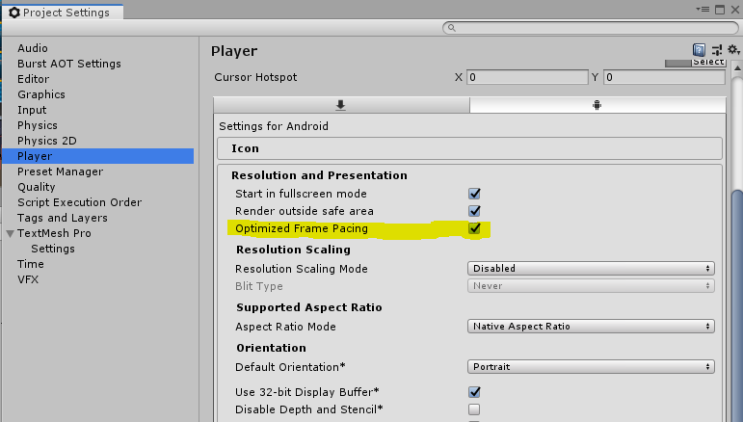This screenshot has height=422, width=743.
Task: Open the Aspect Ratio Mode dropdown
Action: pyautogui.click(x=590, y=326)
